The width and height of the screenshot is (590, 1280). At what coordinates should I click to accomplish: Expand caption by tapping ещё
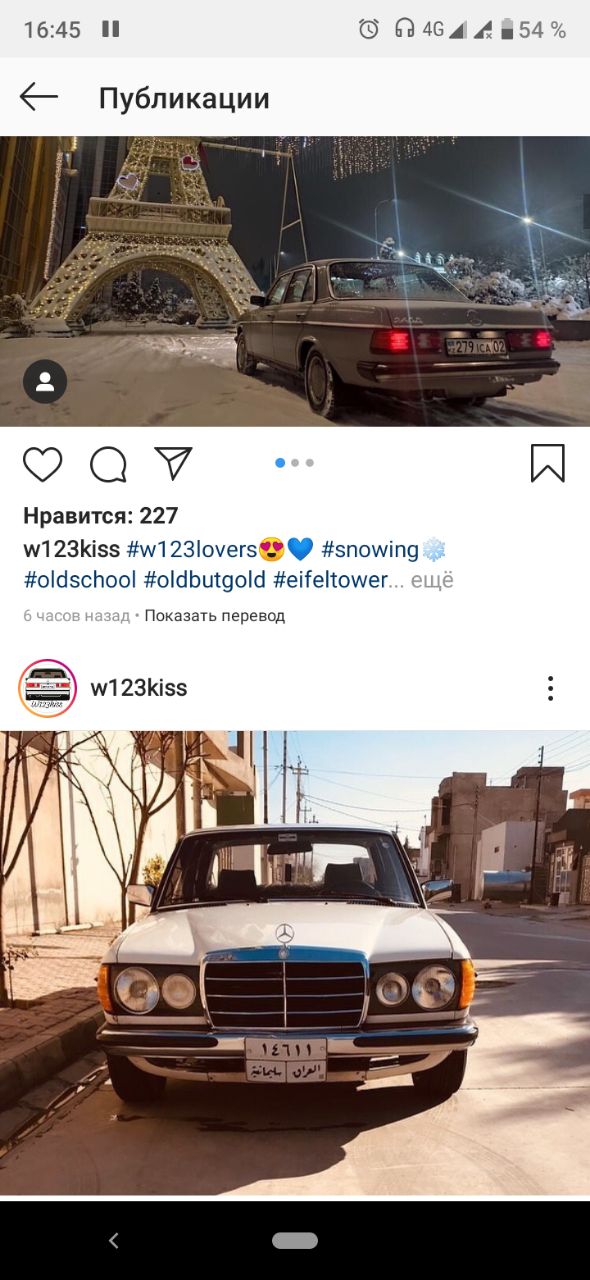[434, 579]
